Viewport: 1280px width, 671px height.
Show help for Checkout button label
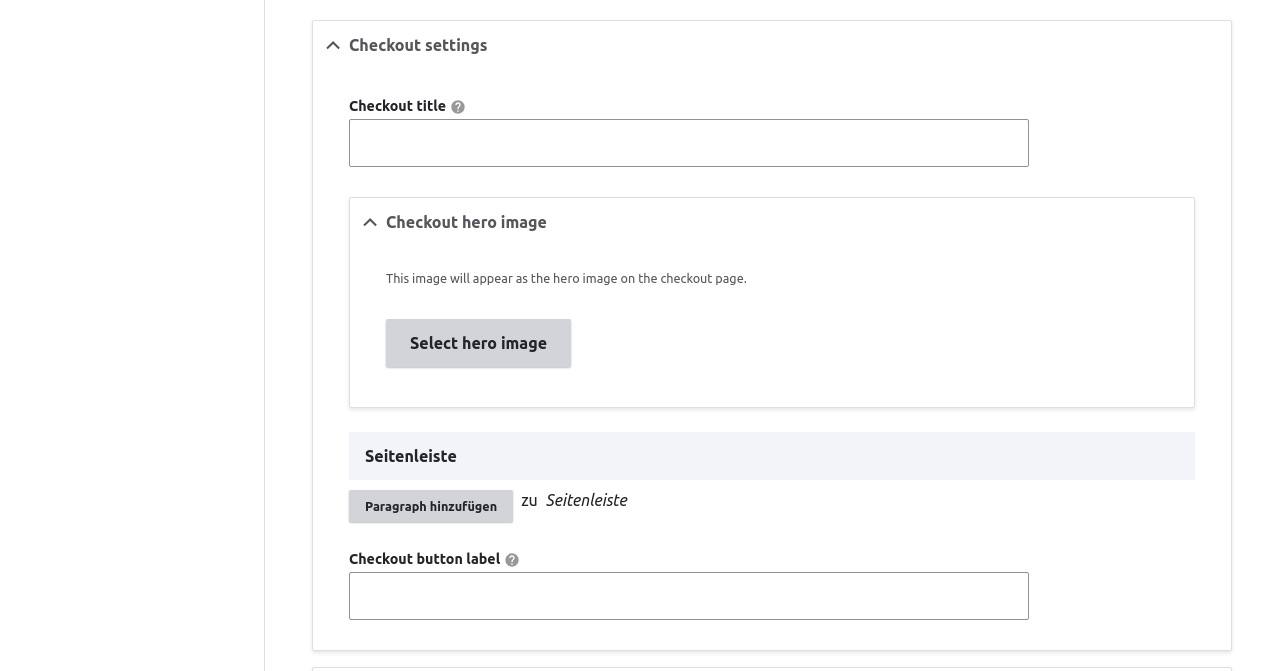tap(512, 560)
